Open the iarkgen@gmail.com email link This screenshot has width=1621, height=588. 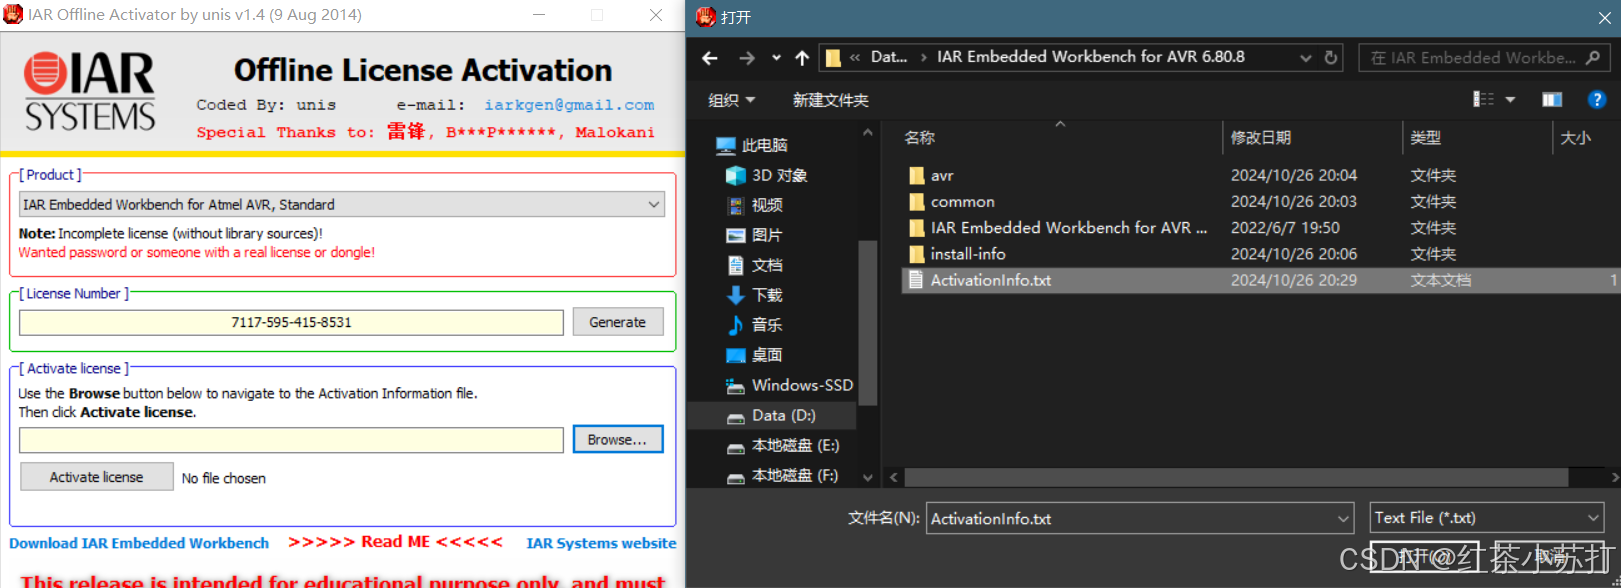(569, 105)
